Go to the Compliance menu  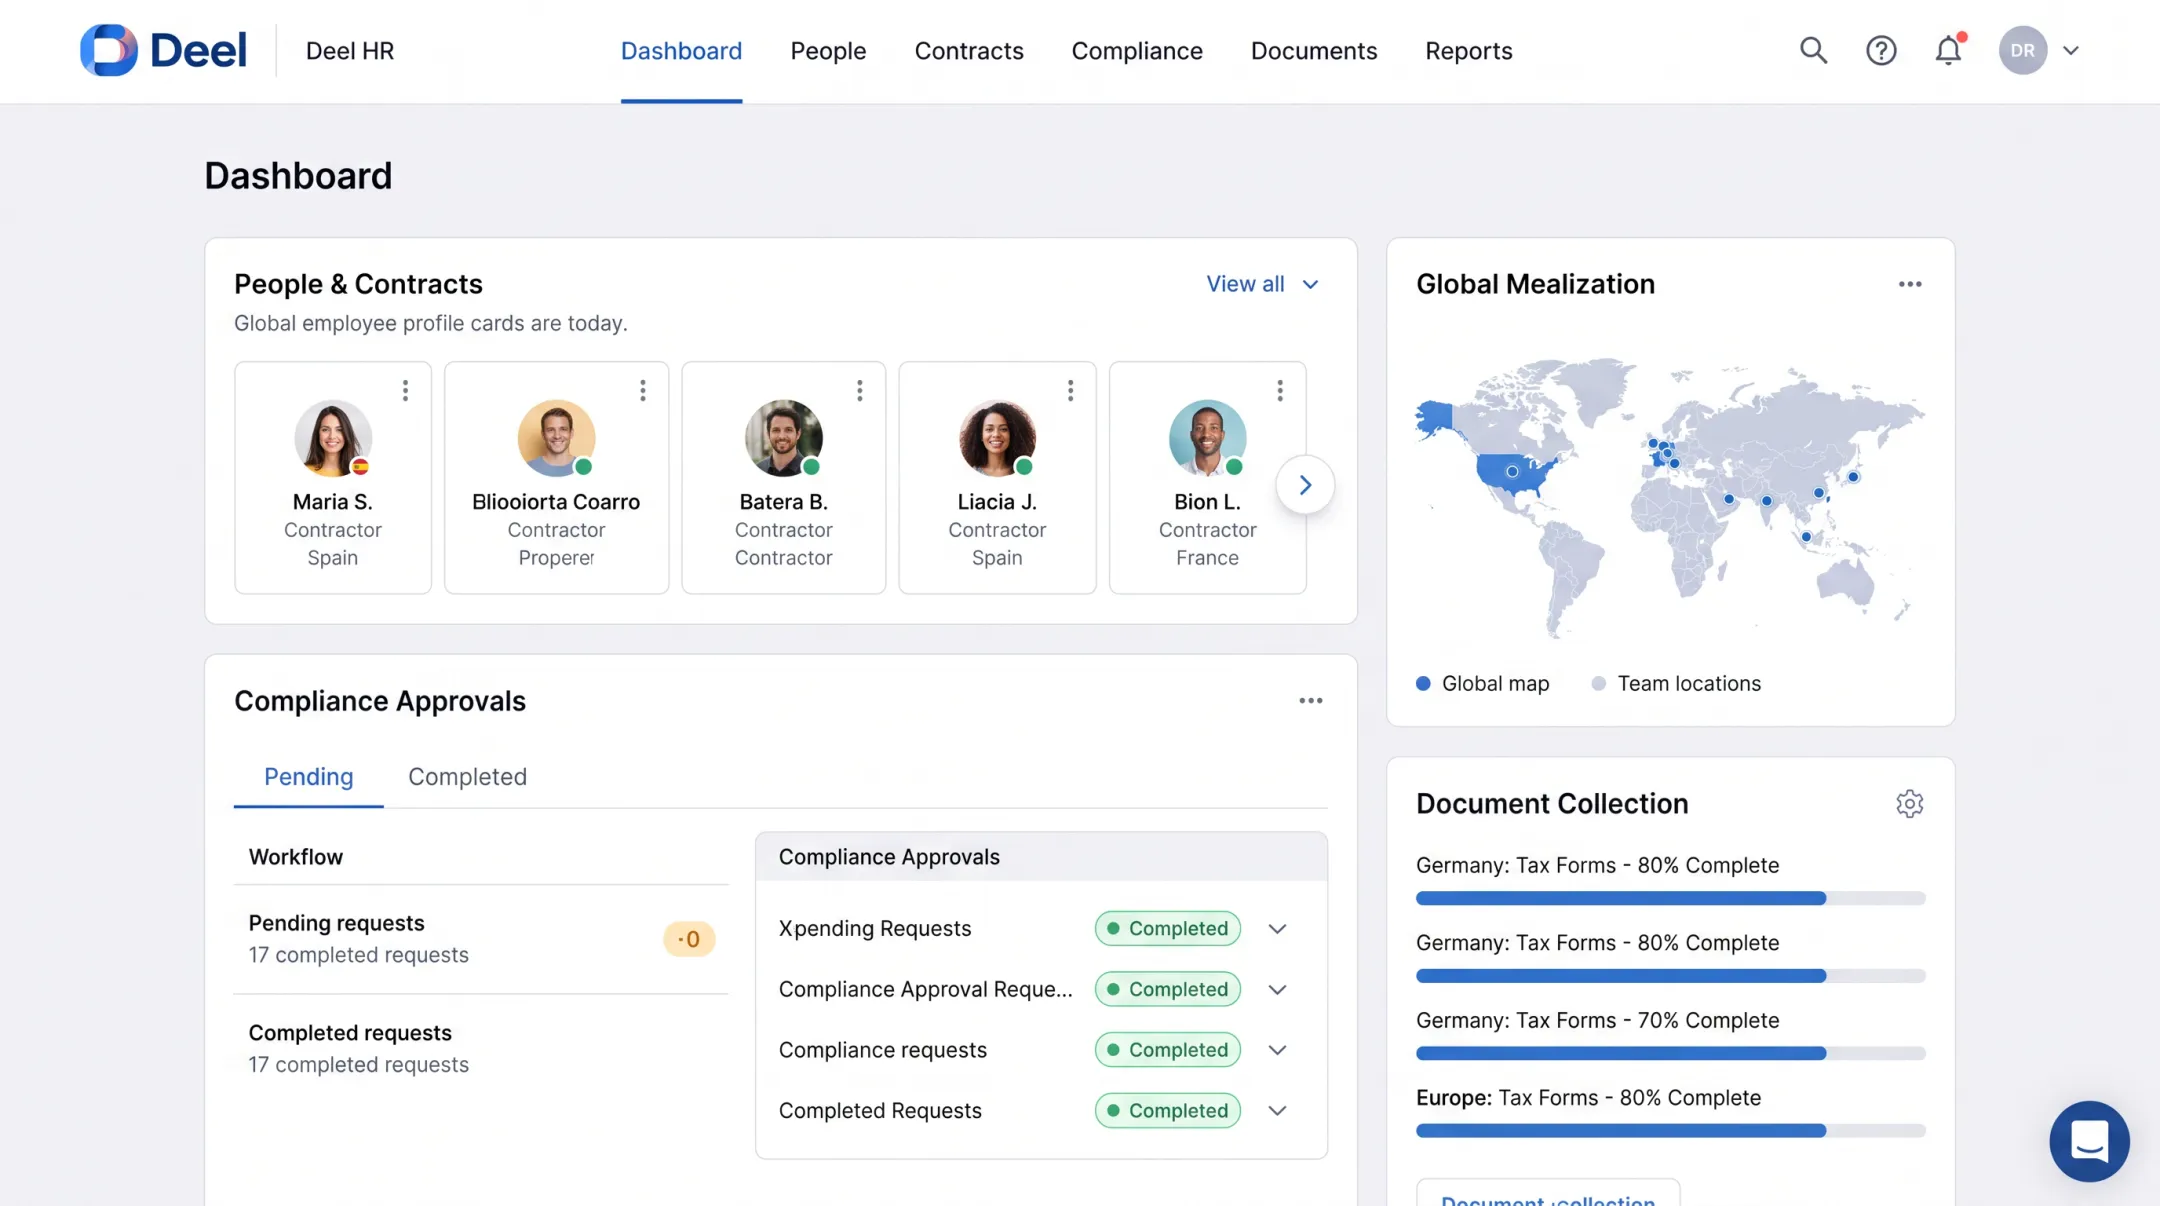[1137, 51]
